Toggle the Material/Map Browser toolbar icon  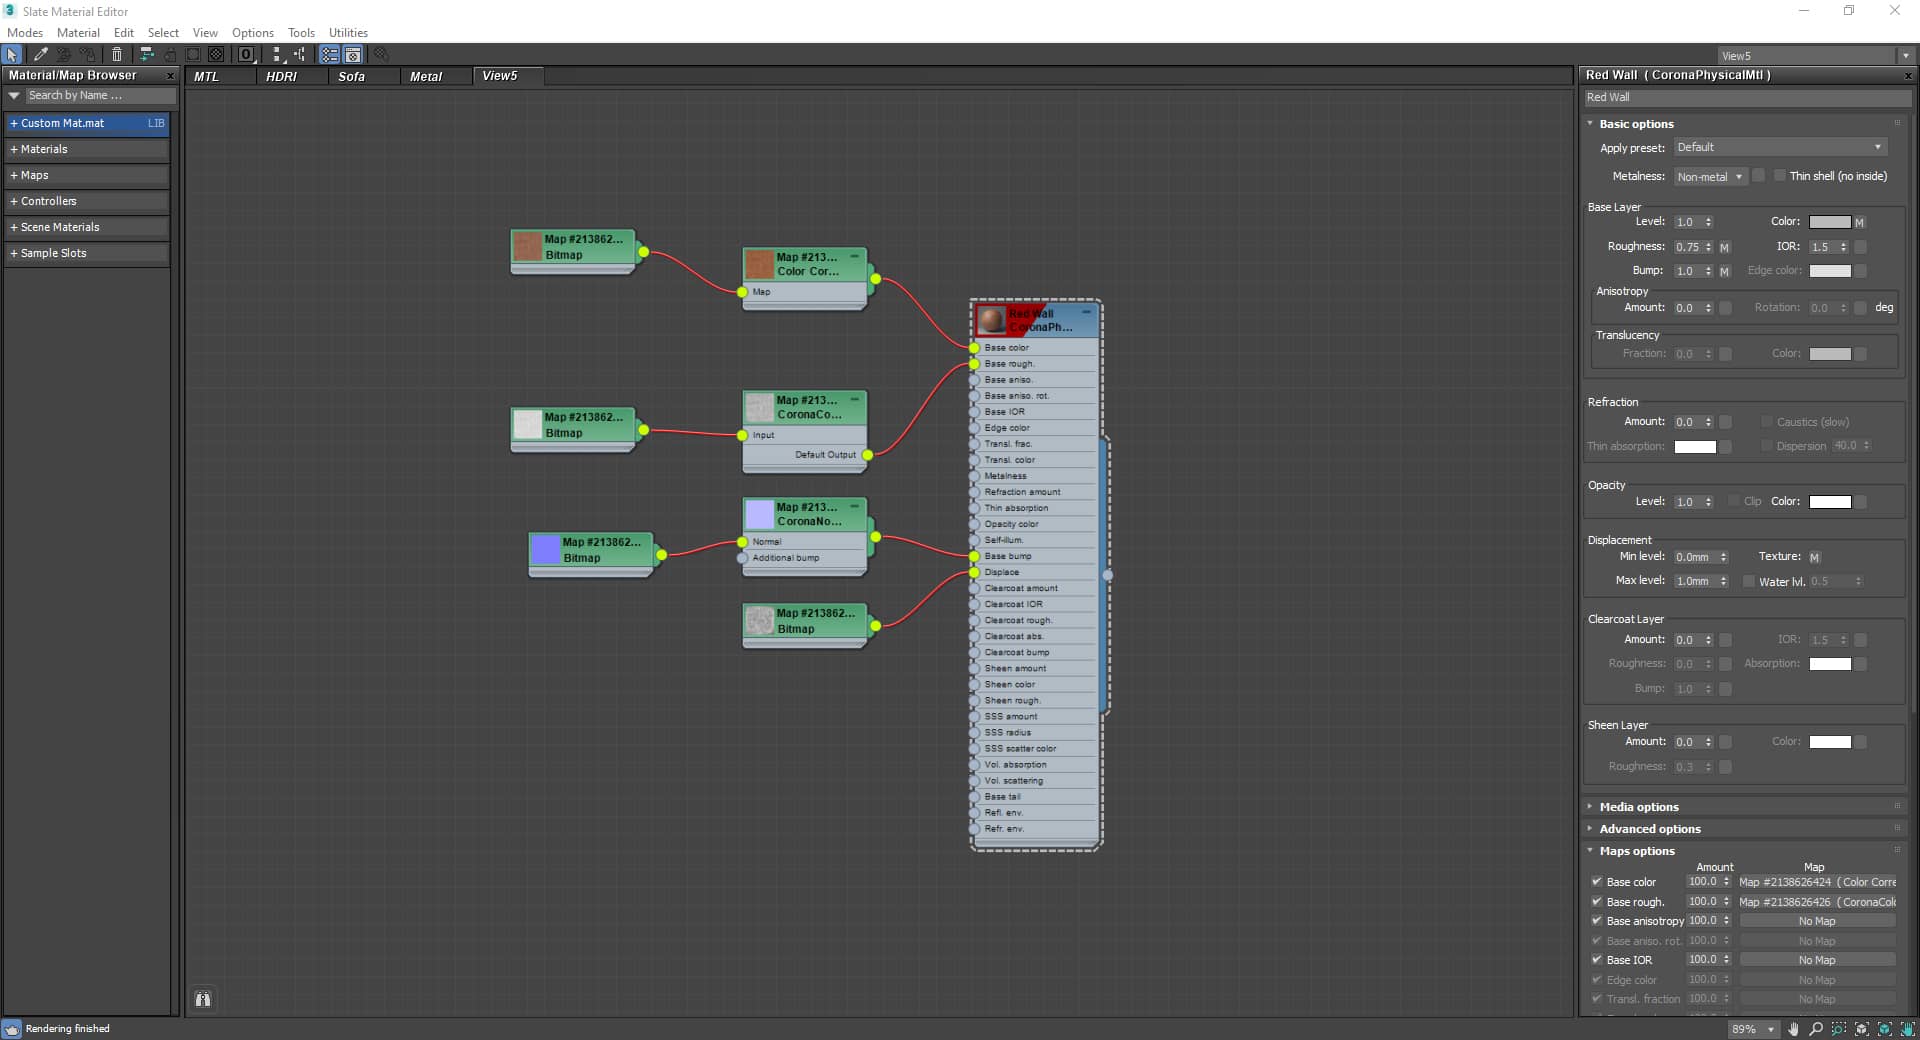[329, 55]
